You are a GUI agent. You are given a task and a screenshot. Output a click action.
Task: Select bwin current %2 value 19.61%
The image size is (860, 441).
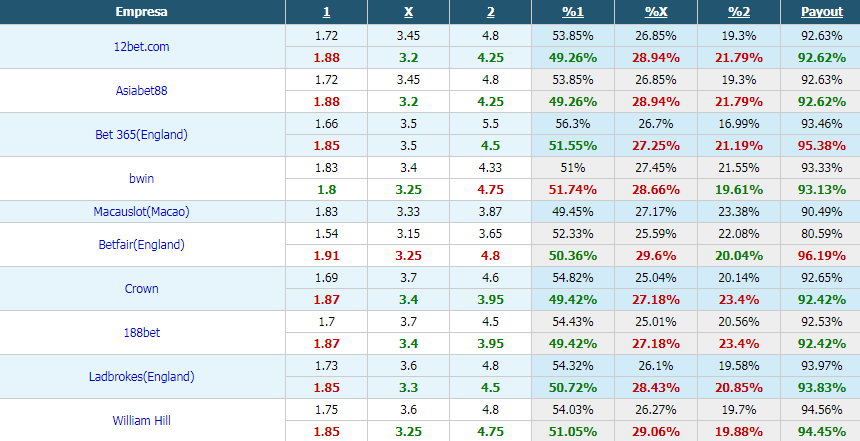pos(739,190)
